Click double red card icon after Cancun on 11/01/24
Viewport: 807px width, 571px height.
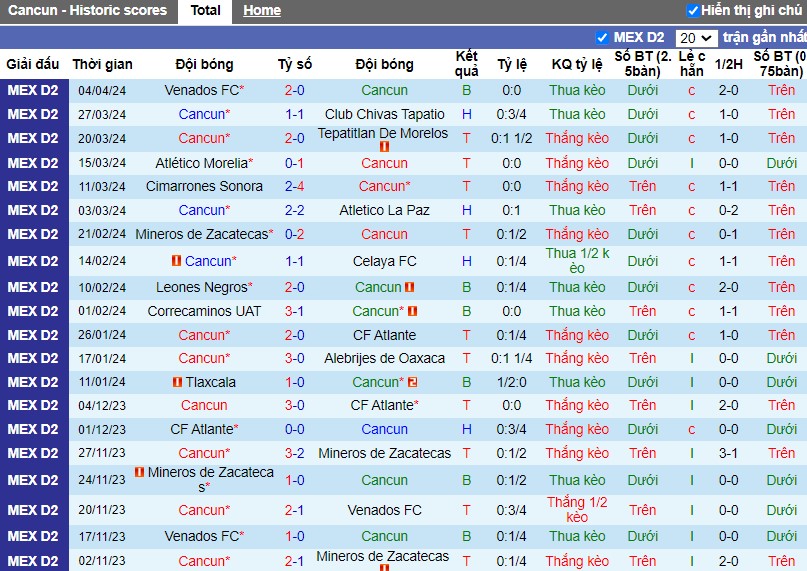click(412, 382)
